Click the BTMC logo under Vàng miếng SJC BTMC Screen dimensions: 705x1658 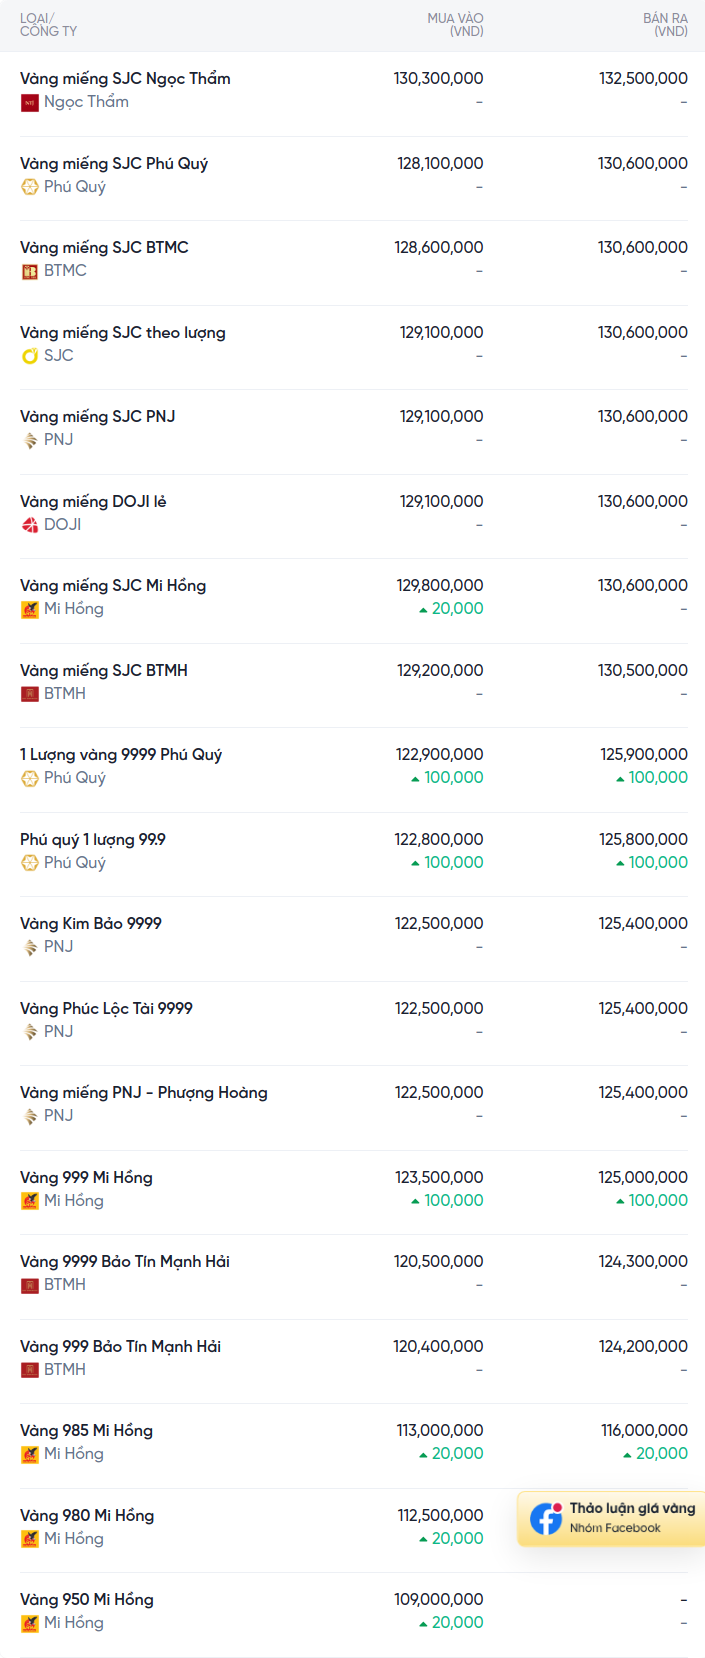pyautogui.click(x=30, y=271)
